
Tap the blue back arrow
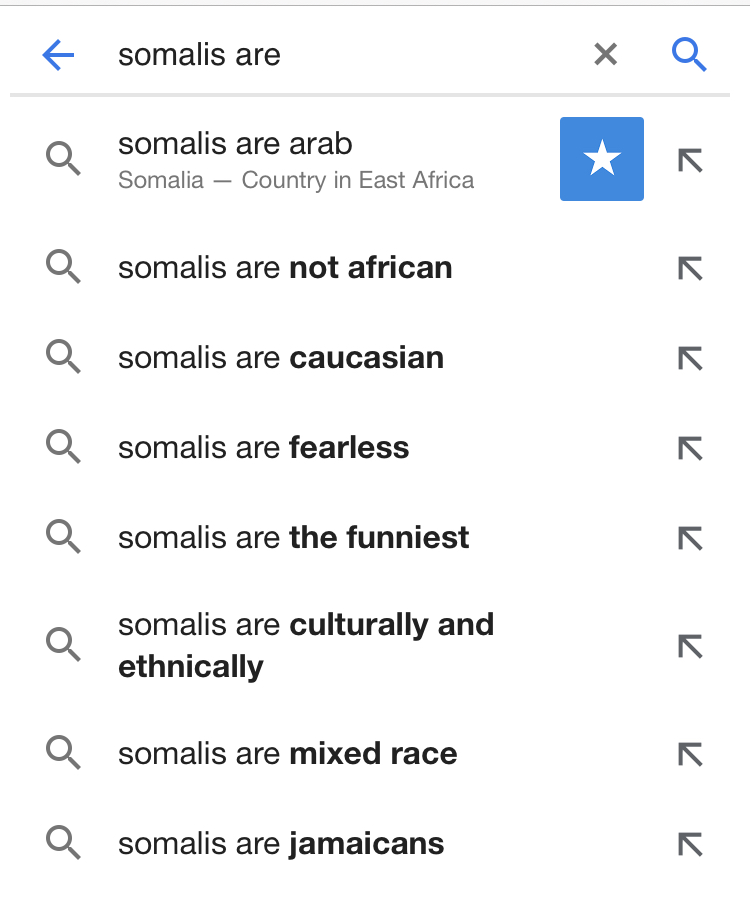pos(58,55)
